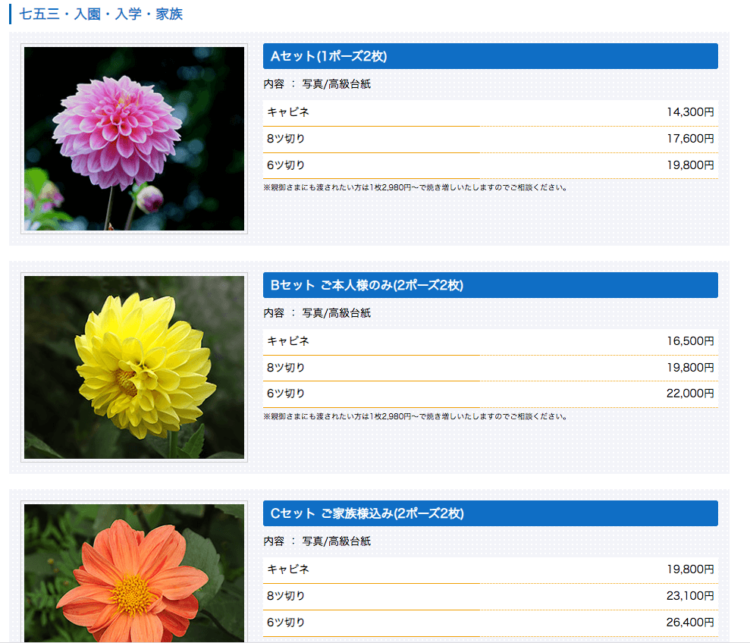Select the 19,800円 price in Bセット
This screenshot has width=750, height=643.
click(x=690, y=367)
